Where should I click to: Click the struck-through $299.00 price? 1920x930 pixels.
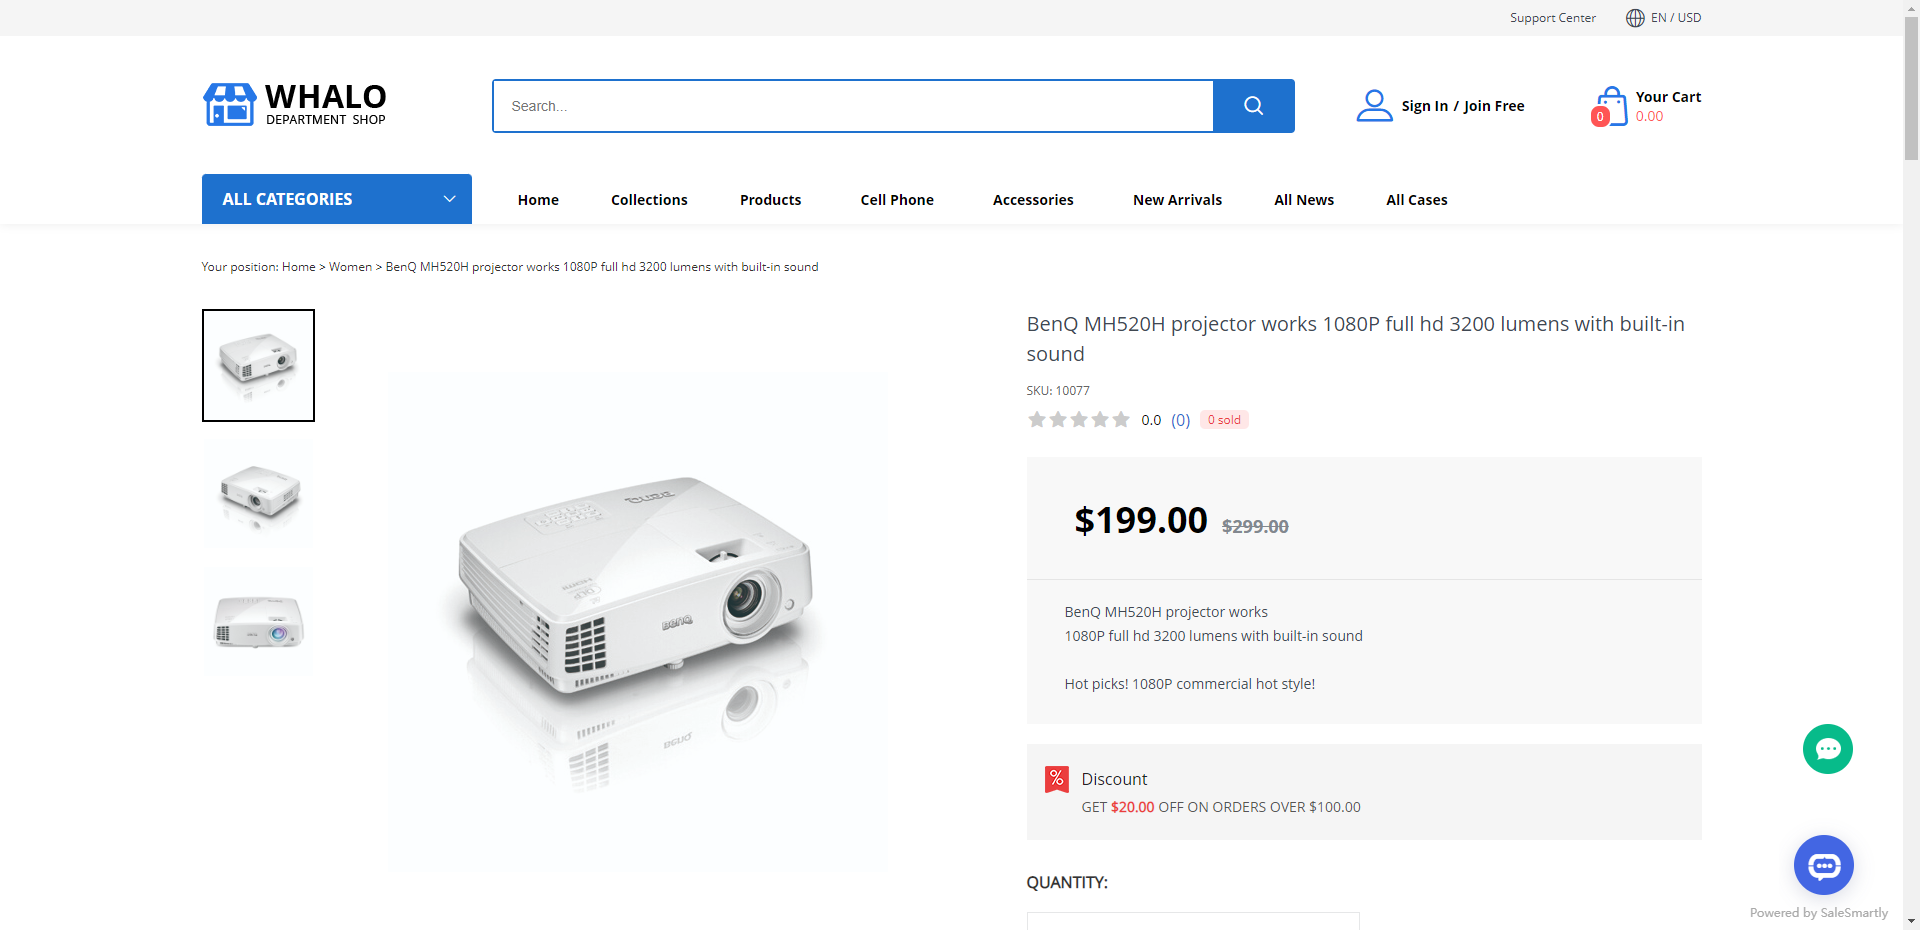pyautogui.click(x=1255, y=526)
